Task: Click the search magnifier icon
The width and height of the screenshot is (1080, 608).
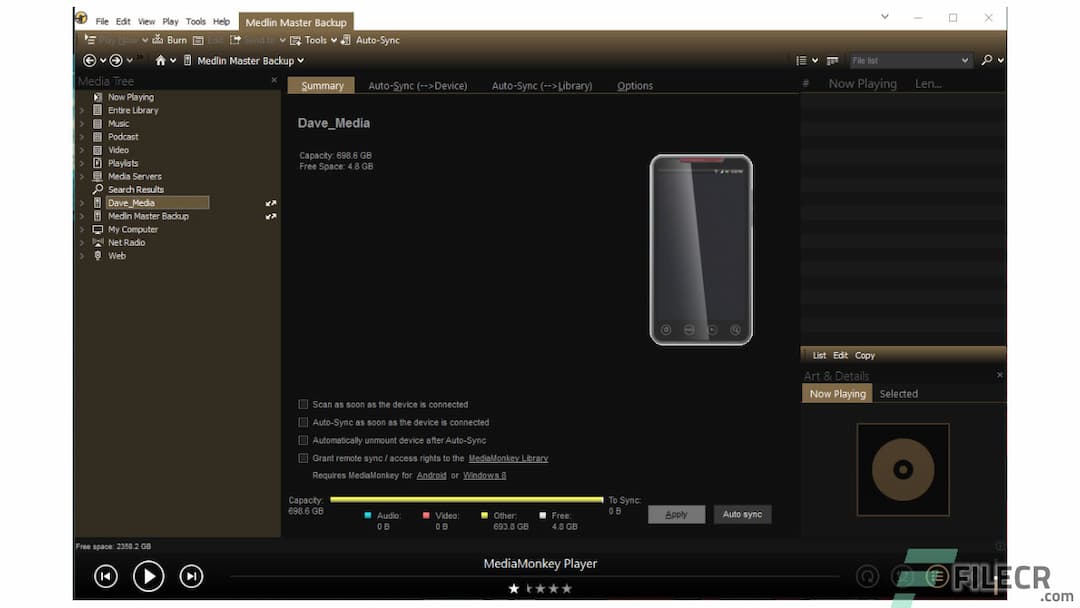Action: (x=985, y=60)
